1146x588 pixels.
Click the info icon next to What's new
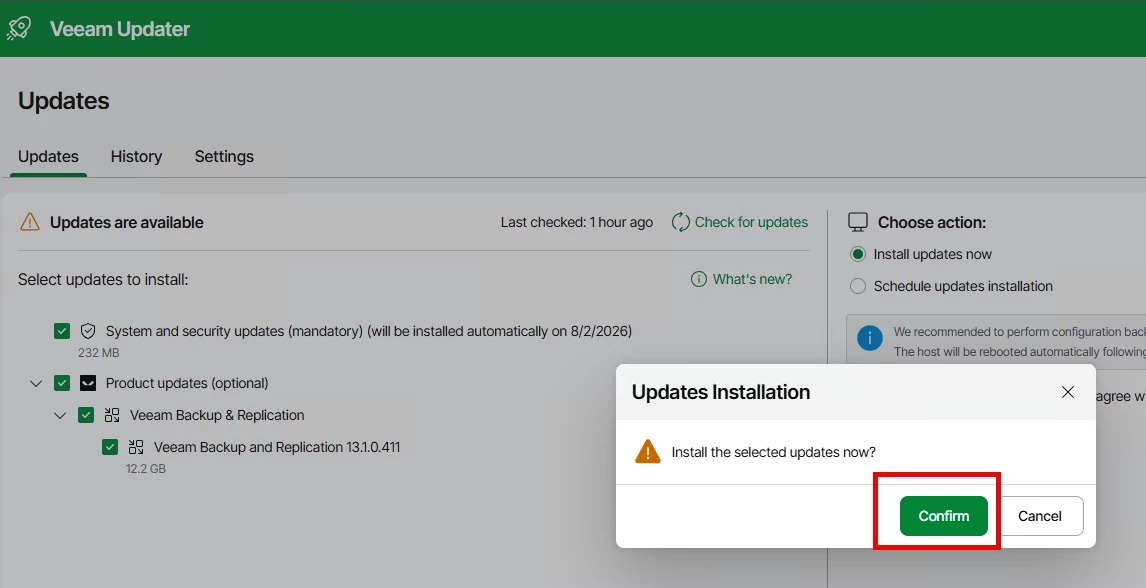click(699, 279)
